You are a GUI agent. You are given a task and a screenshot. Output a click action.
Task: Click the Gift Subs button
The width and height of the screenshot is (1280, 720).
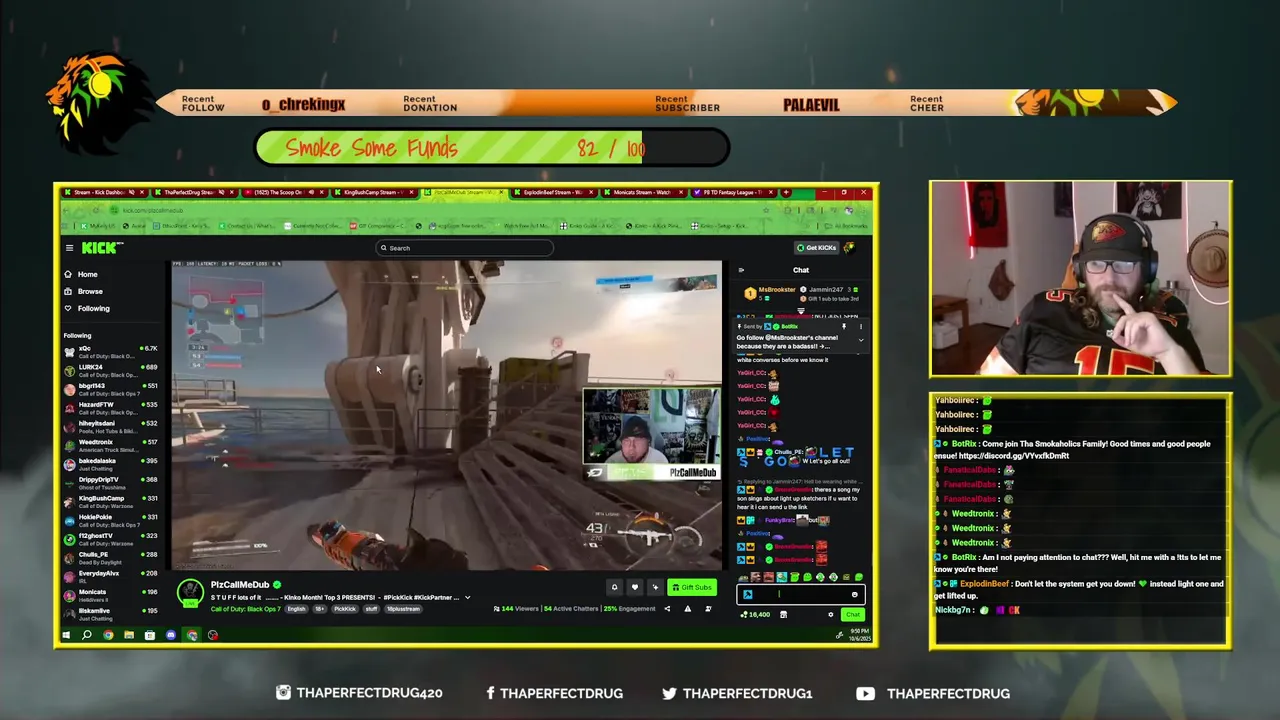point(692,587)
